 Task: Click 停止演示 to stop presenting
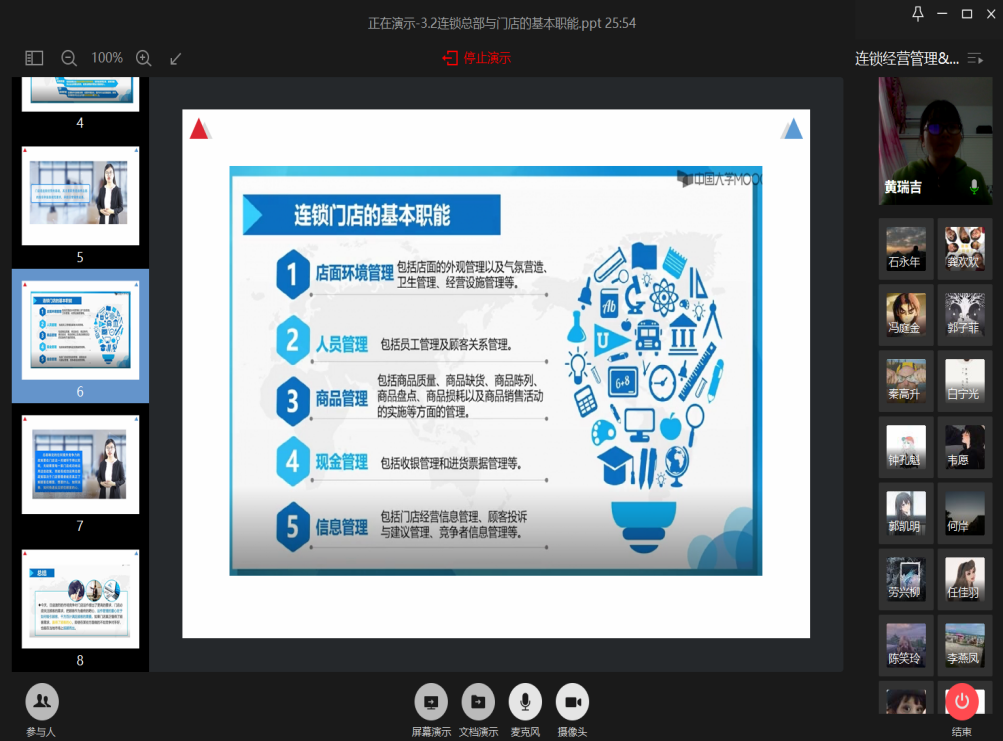477,58
